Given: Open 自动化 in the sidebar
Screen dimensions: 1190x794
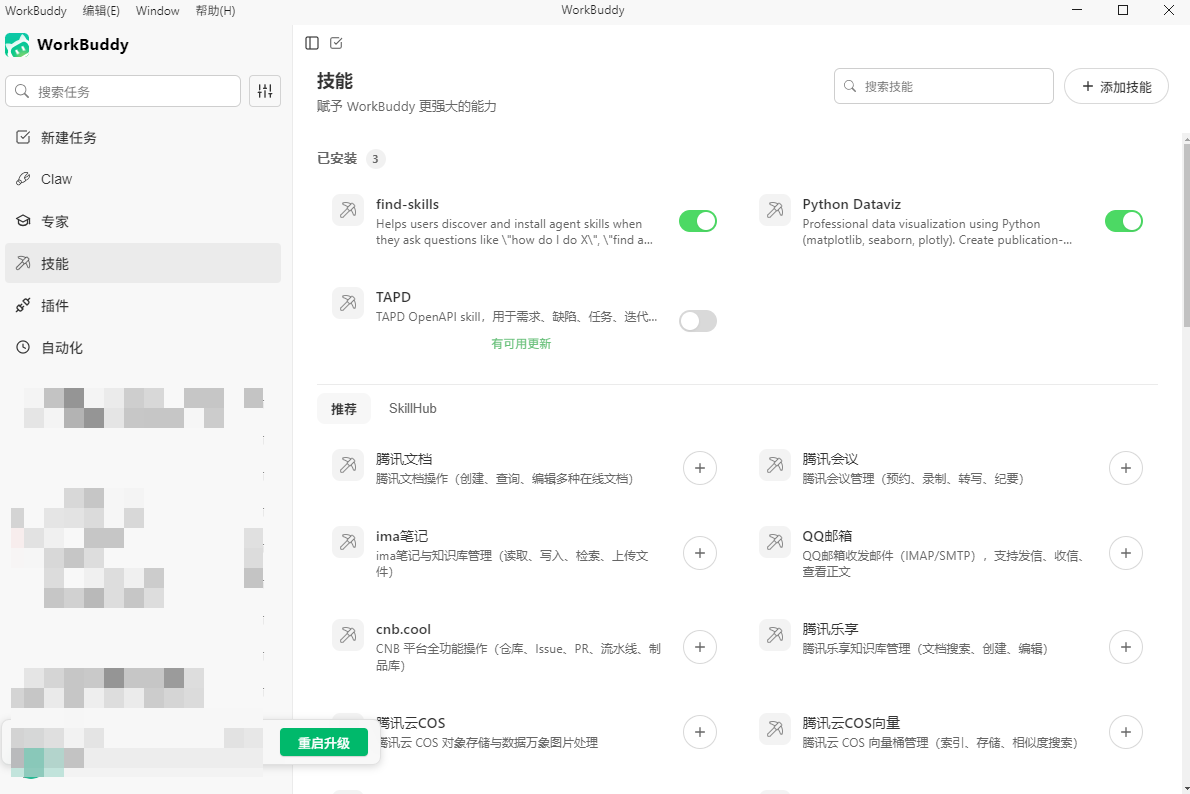Looking at the screenshot, I should coord(143,348).
